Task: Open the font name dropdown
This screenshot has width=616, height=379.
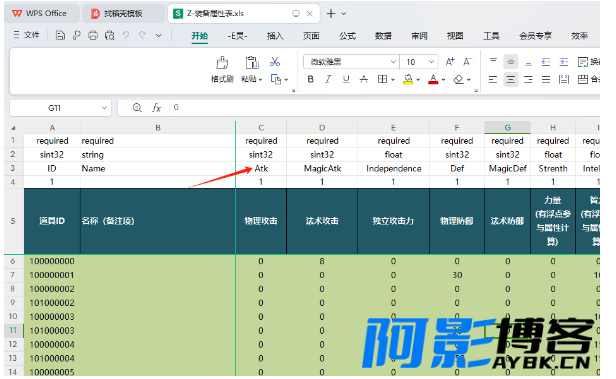Action: 393,62
